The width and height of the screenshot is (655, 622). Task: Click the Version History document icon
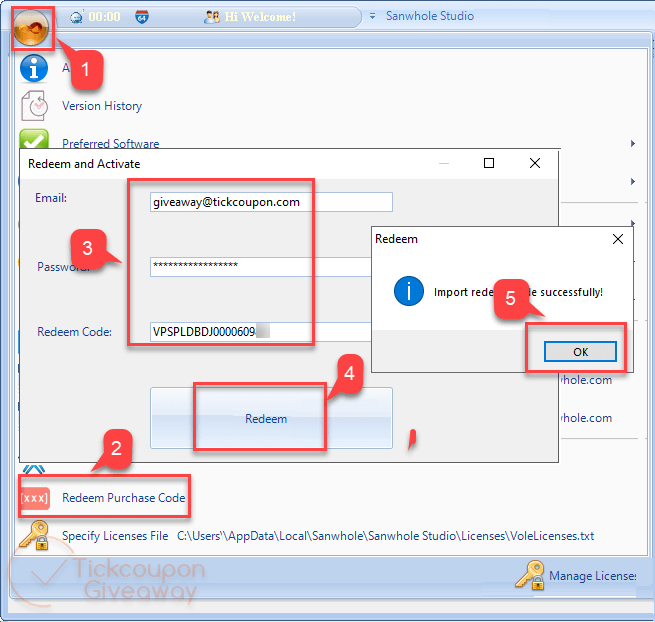coord(34,106)
